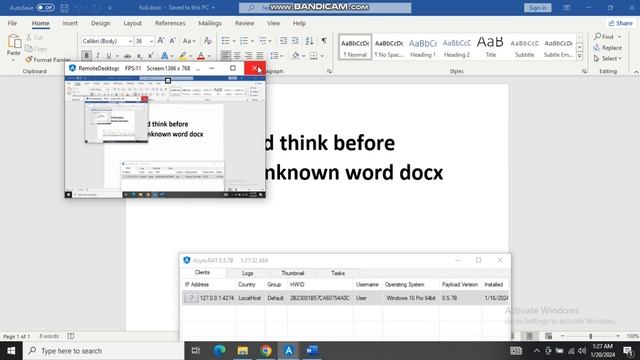Click the Bullets list icon
Image resolution: width=640 pixels, height=360 pixels.
coord(225,41)
